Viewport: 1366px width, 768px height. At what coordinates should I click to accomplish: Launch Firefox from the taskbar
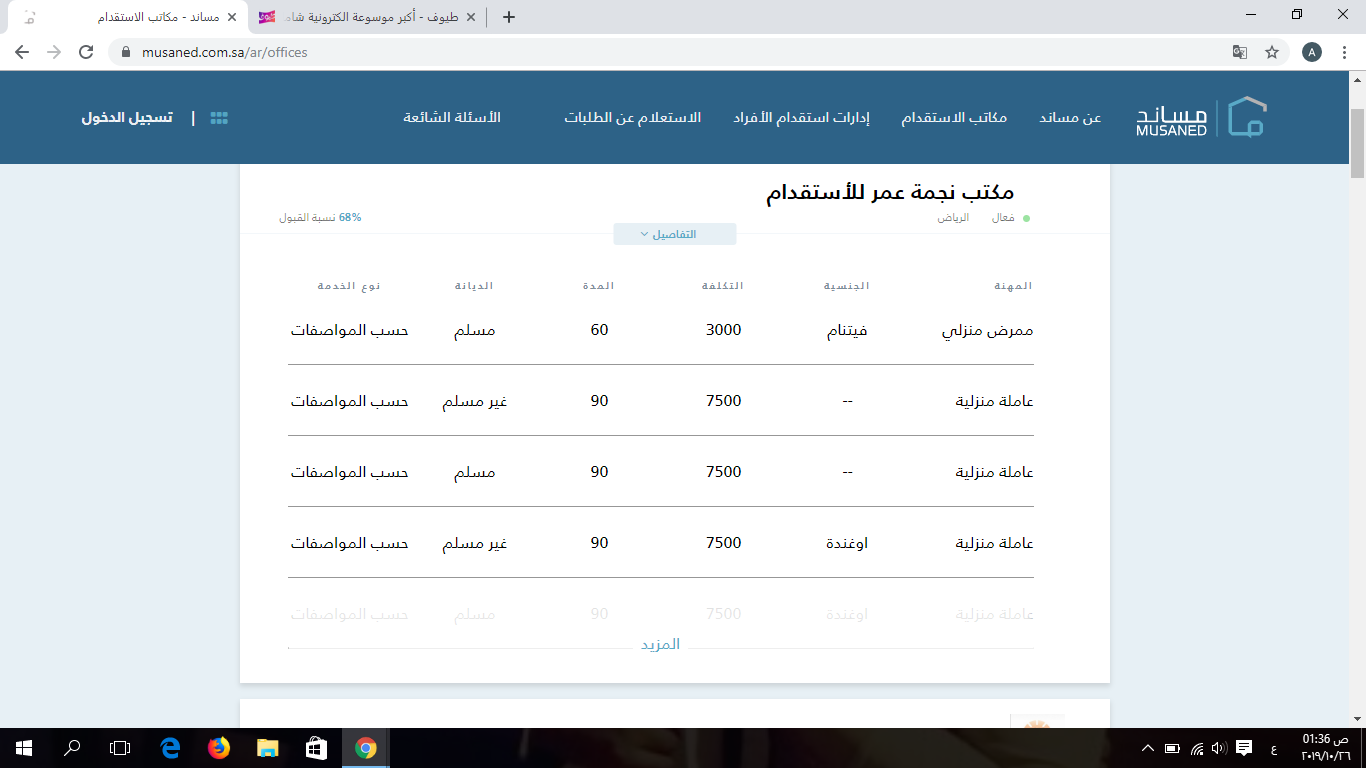point(218,747)
